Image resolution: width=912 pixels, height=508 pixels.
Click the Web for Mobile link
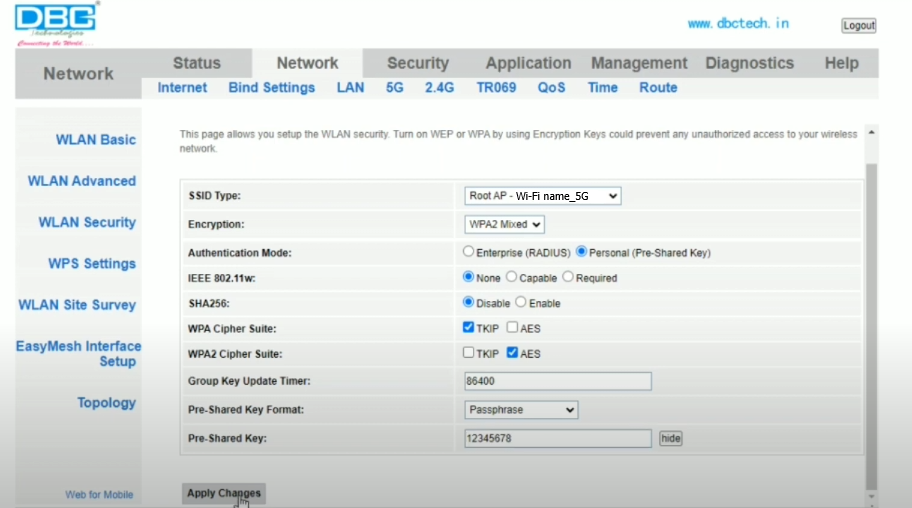[99, 495]
